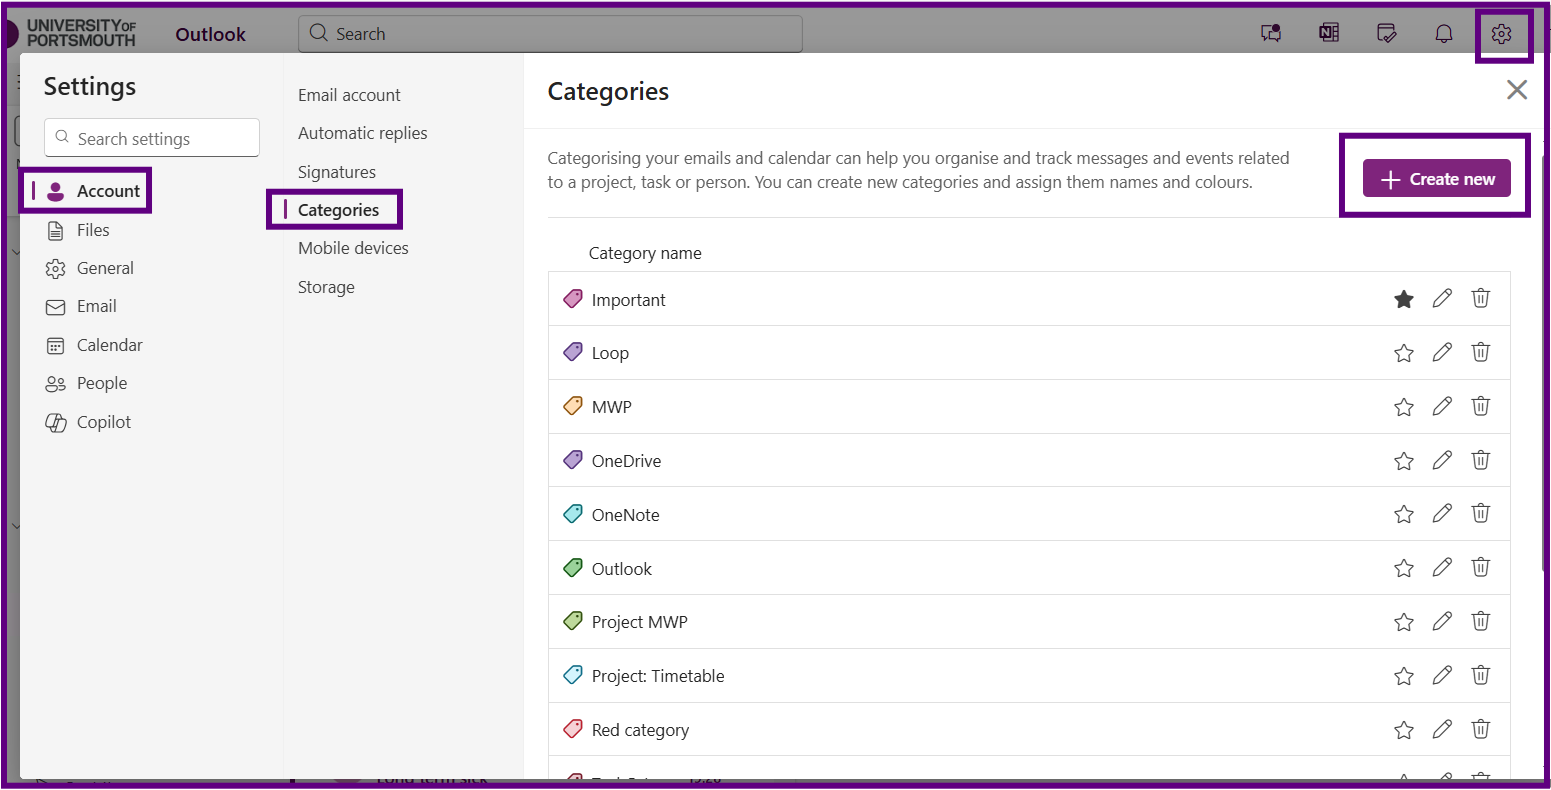Click the Outlook app title
1551x790 pixels.
[x=210, y=34]
